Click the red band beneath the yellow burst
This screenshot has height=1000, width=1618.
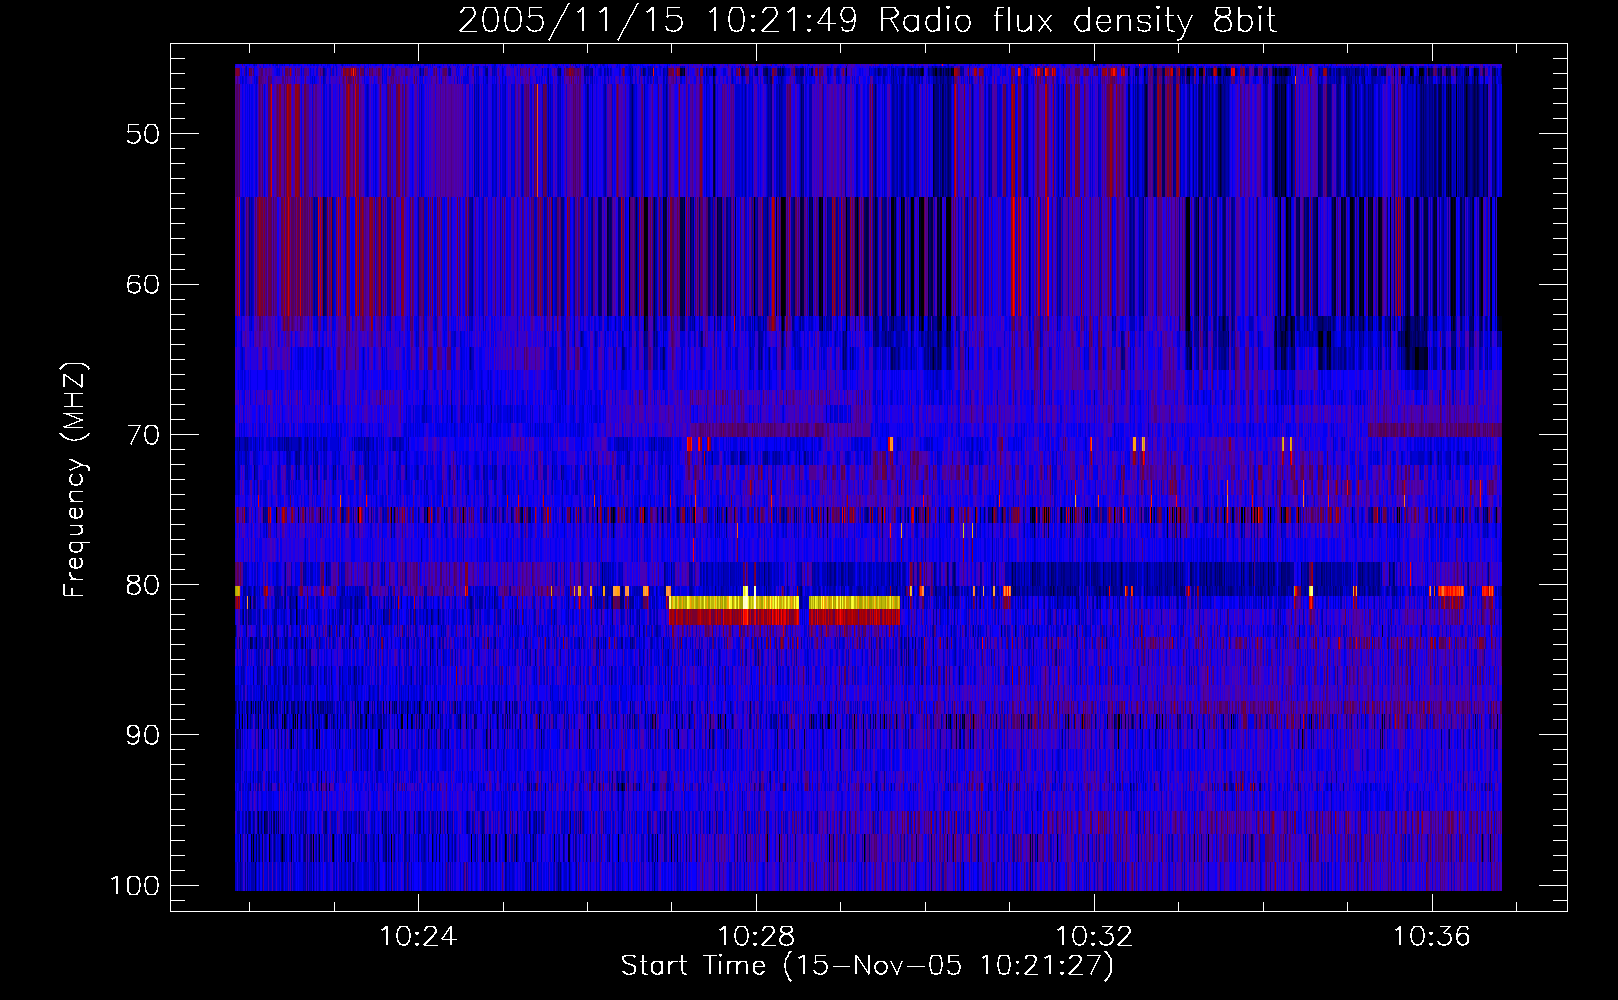(x=784, y=618)
